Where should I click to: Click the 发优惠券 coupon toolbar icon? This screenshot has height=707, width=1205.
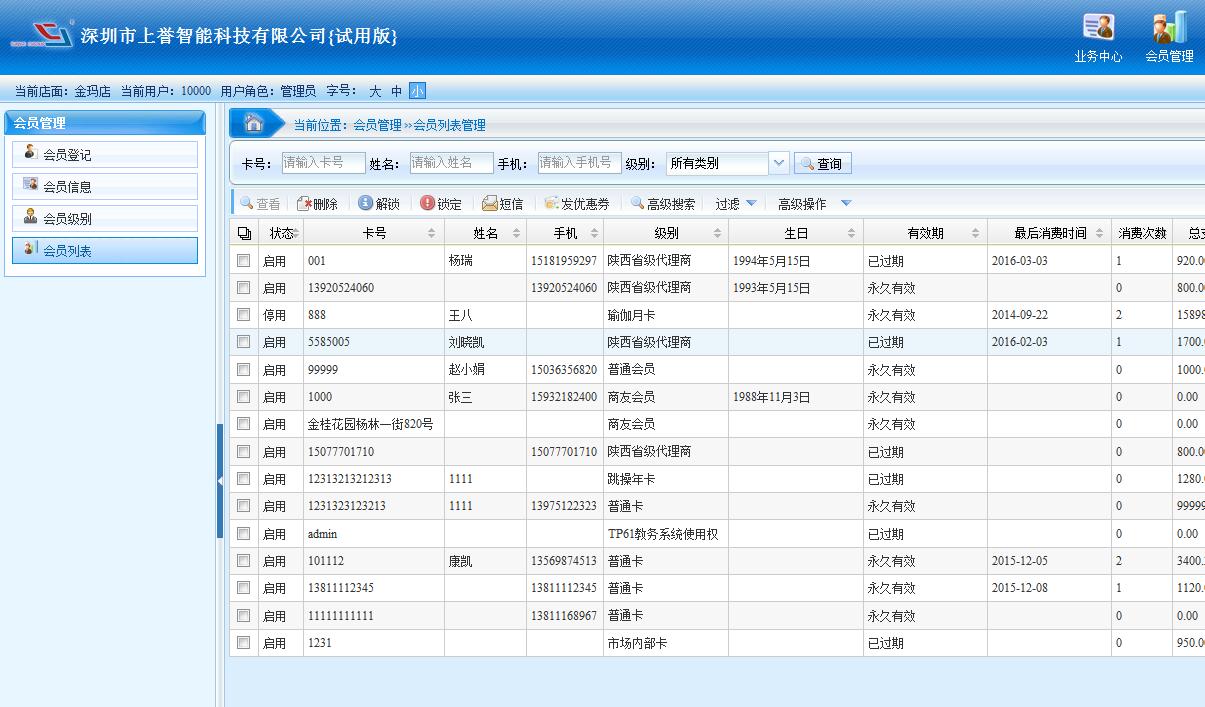coord(551,204)
